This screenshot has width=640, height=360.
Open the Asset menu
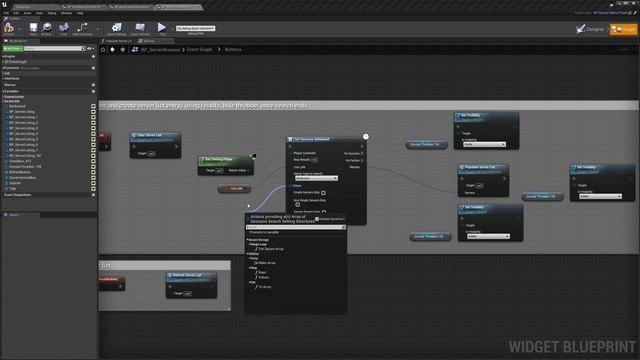(x=27, y=13)
